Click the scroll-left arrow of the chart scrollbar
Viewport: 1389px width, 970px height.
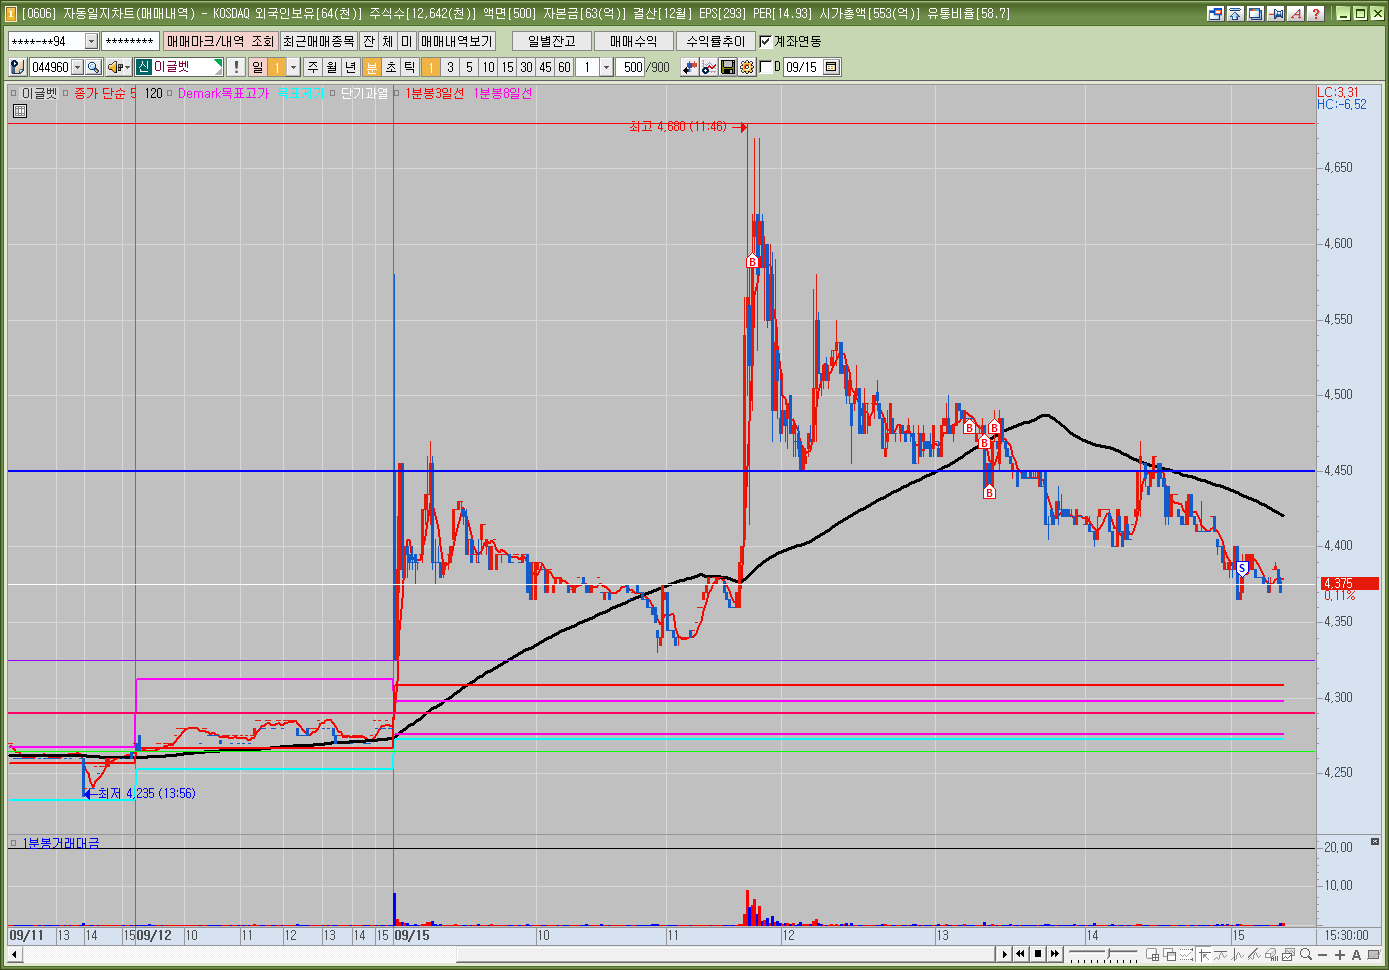pyautogui.click(x=14, y=954)
